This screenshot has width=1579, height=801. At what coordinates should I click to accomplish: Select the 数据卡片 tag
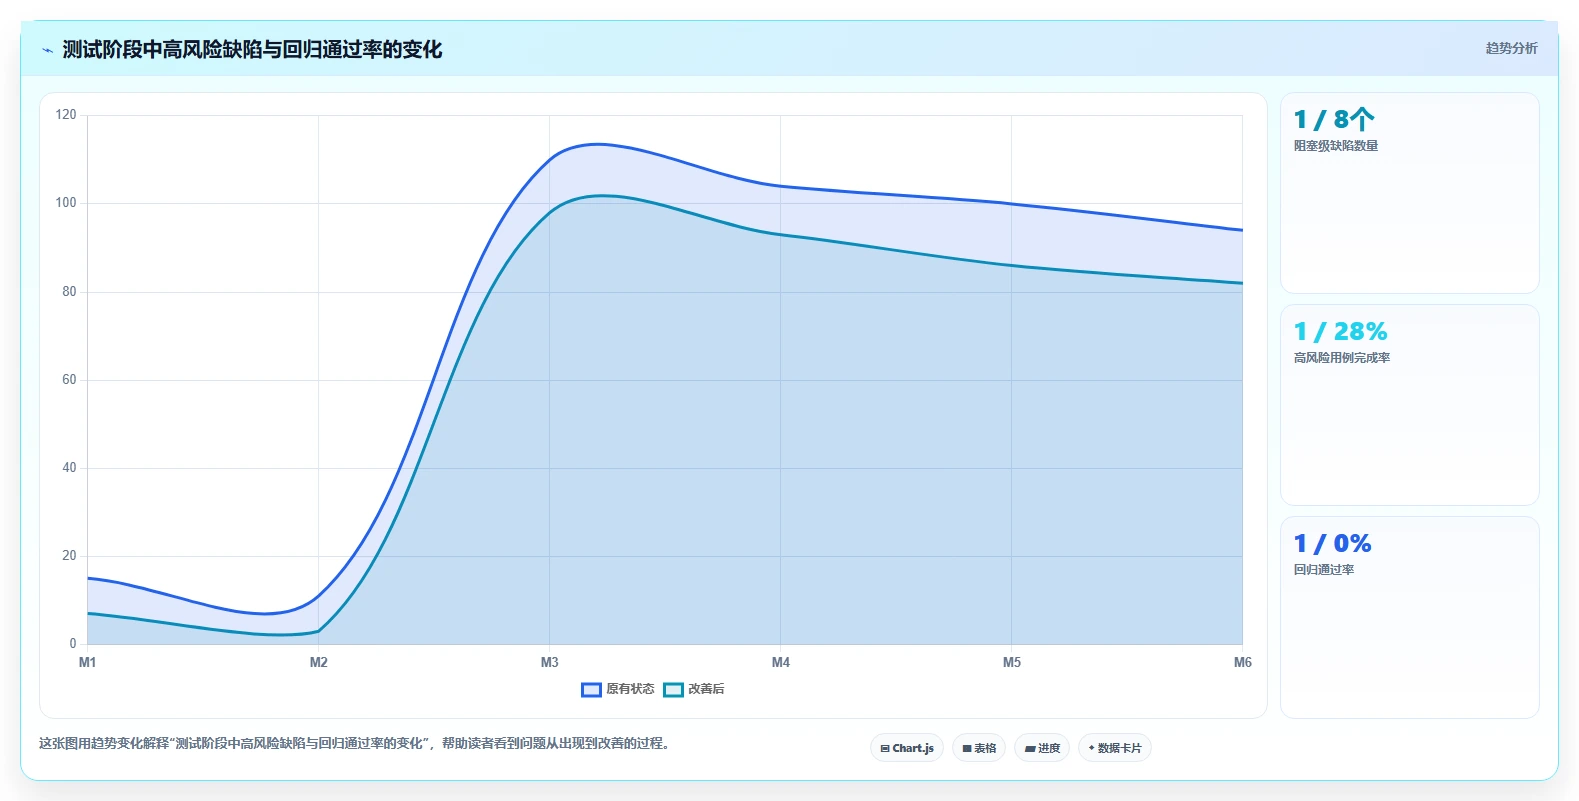[x=1115, y=748]
